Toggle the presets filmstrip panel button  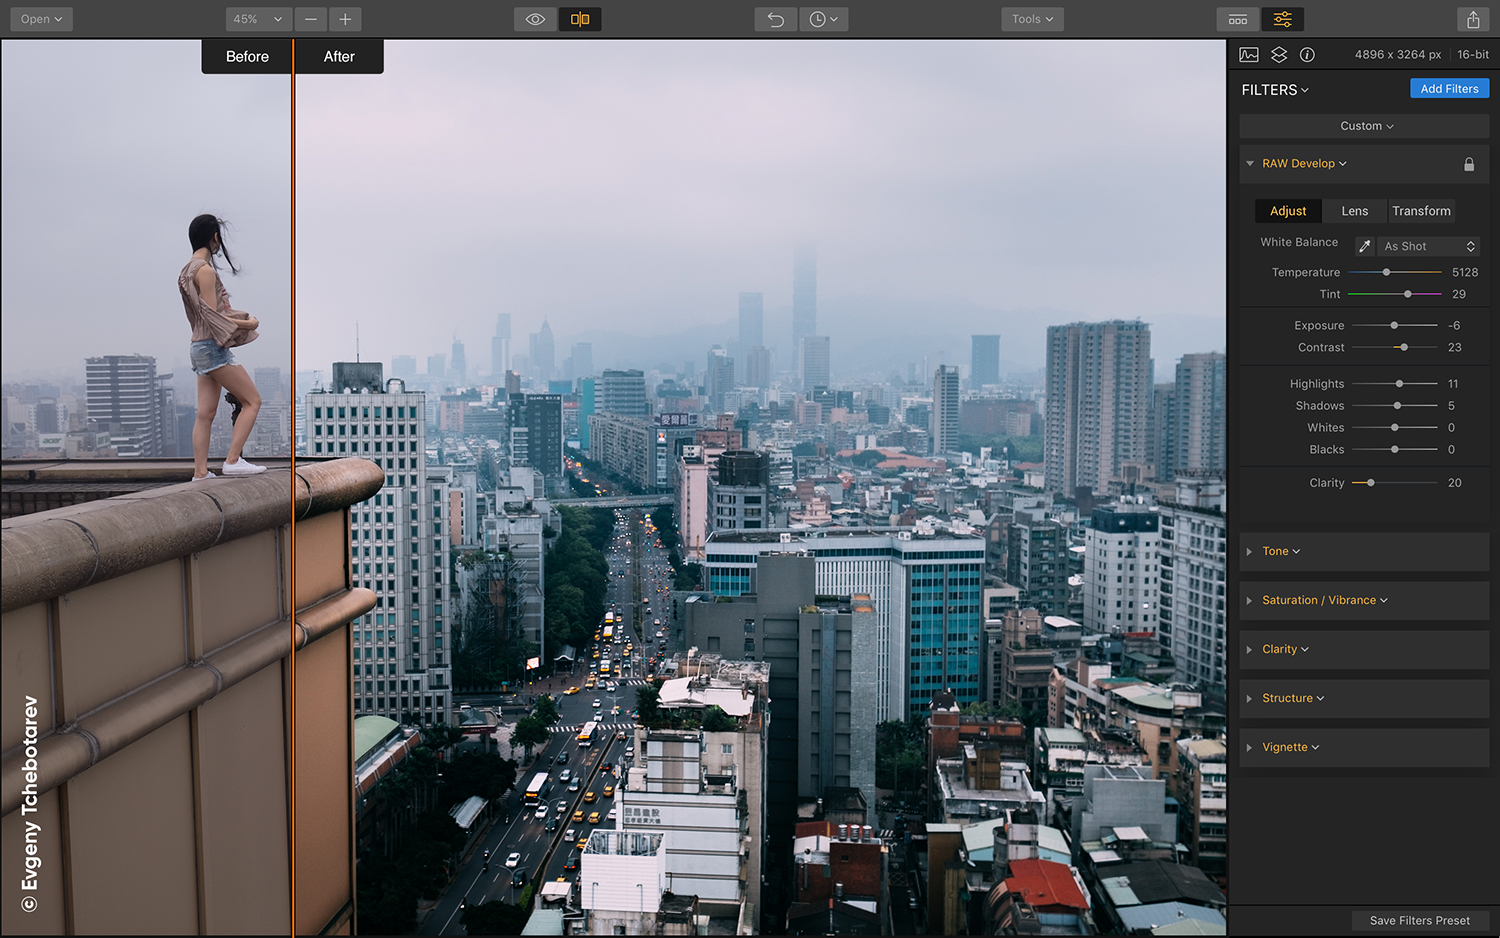1238,19
